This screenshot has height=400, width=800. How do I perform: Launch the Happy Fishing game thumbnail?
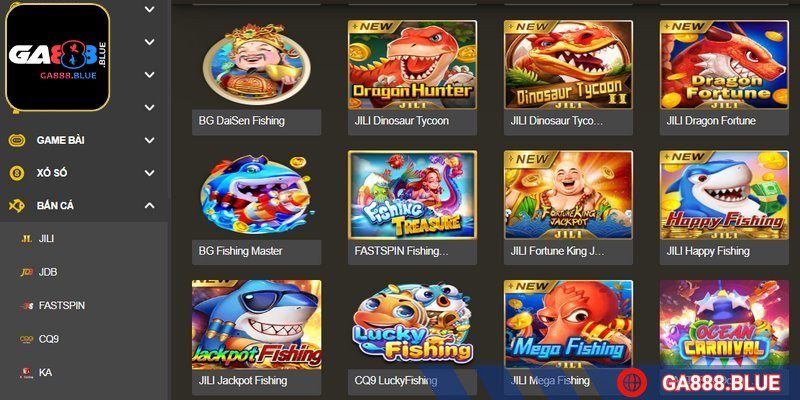coord(724,195)
